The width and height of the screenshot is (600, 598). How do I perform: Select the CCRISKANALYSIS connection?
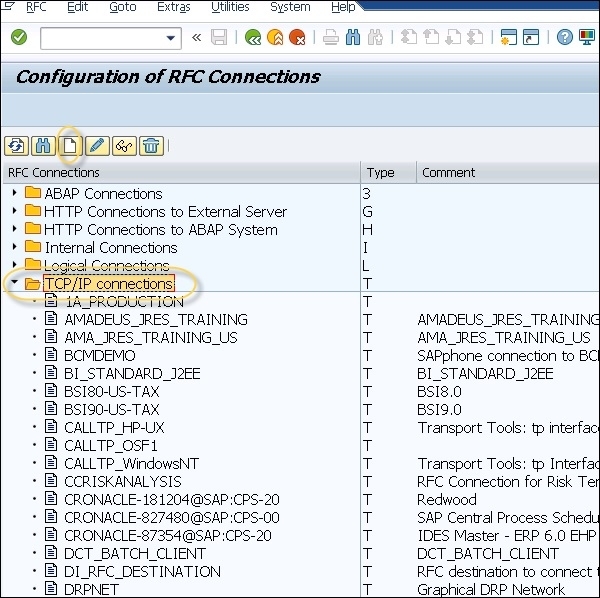coord(122,481)
